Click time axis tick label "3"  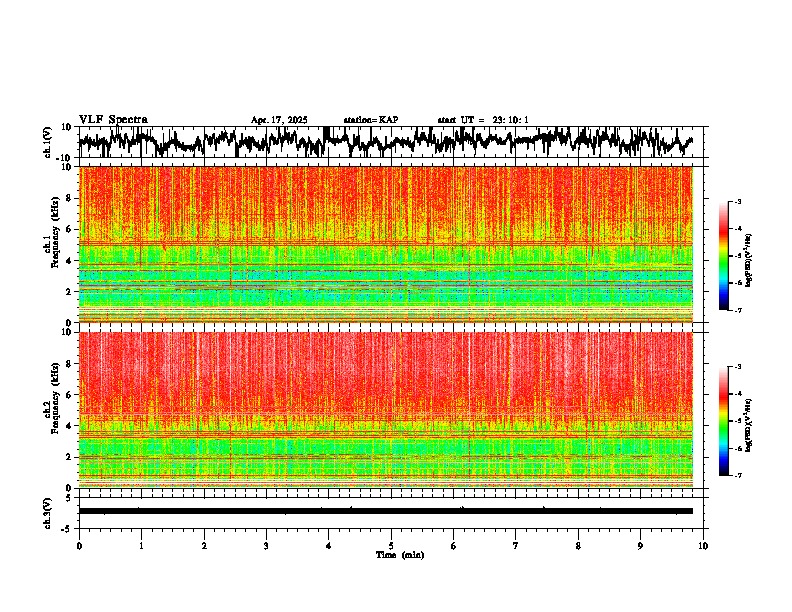pos(266,546)
